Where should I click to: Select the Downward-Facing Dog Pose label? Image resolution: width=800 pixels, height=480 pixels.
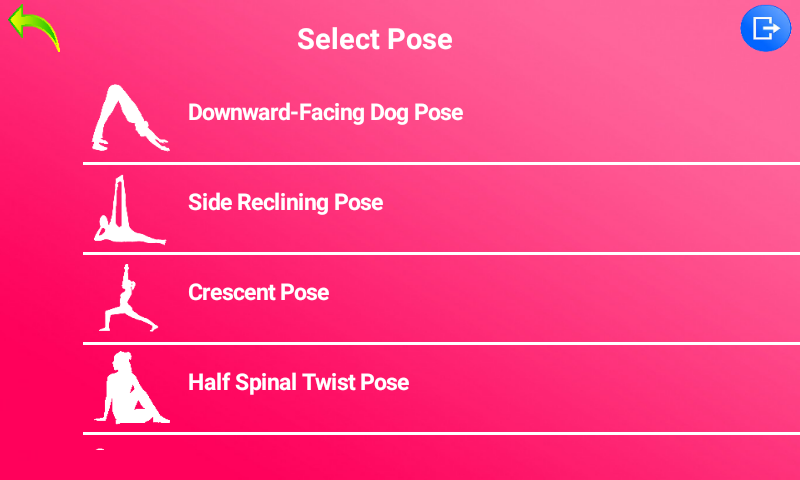tap(325, 112)
